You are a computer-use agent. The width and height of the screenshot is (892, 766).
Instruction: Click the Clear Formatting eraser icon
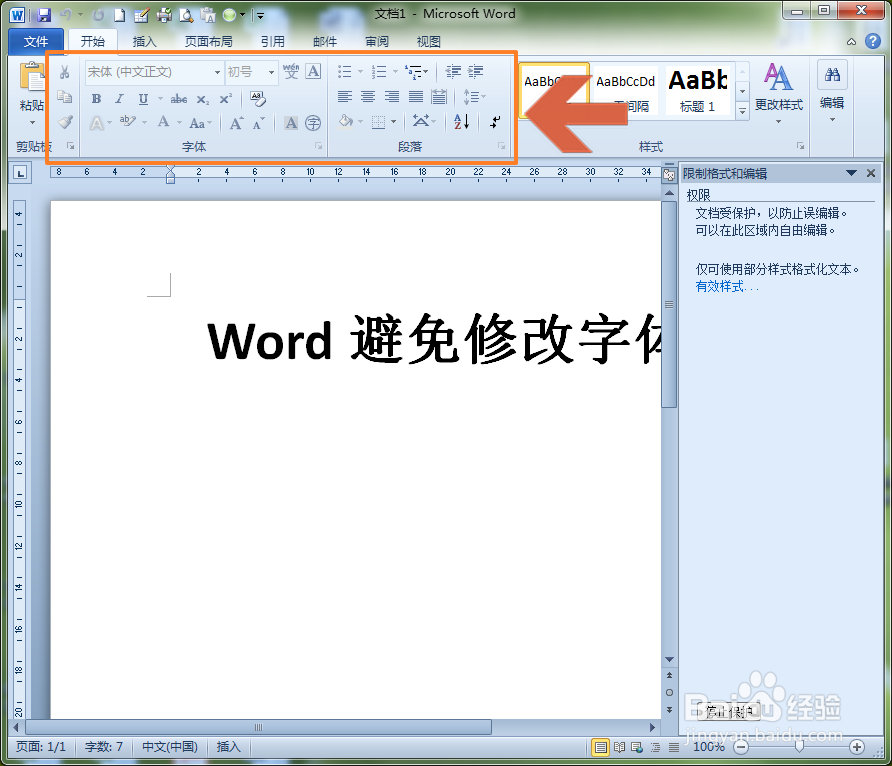coord(258,99)
